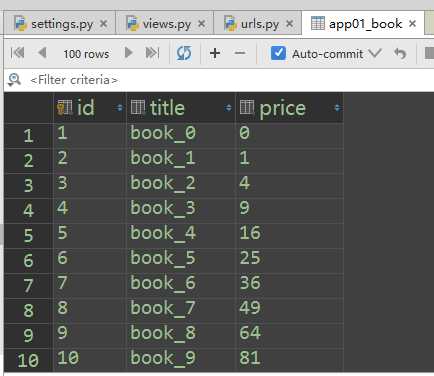Image resolution: width=434 pixels, height=376 pixels.
Task: Click the price column table icon
Action: click(x=247, y=107)
